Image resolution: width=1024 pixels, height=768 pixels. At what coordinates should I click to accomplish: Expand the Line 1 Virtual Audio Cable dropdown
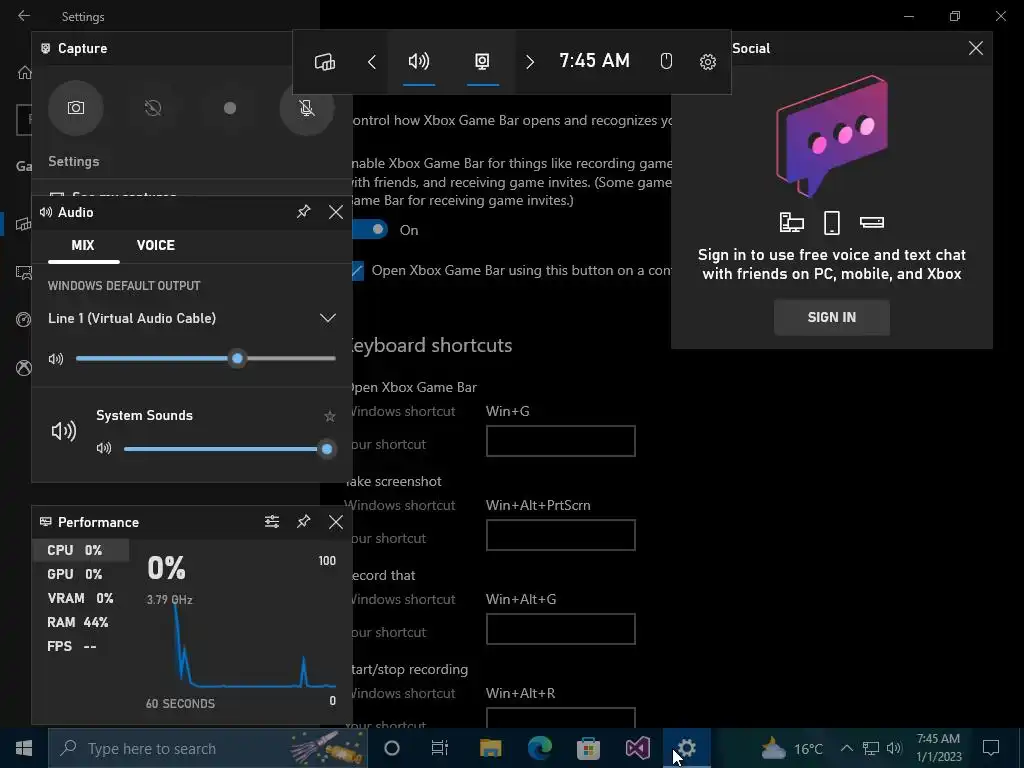pyautogui.click(x=328, y=319)
